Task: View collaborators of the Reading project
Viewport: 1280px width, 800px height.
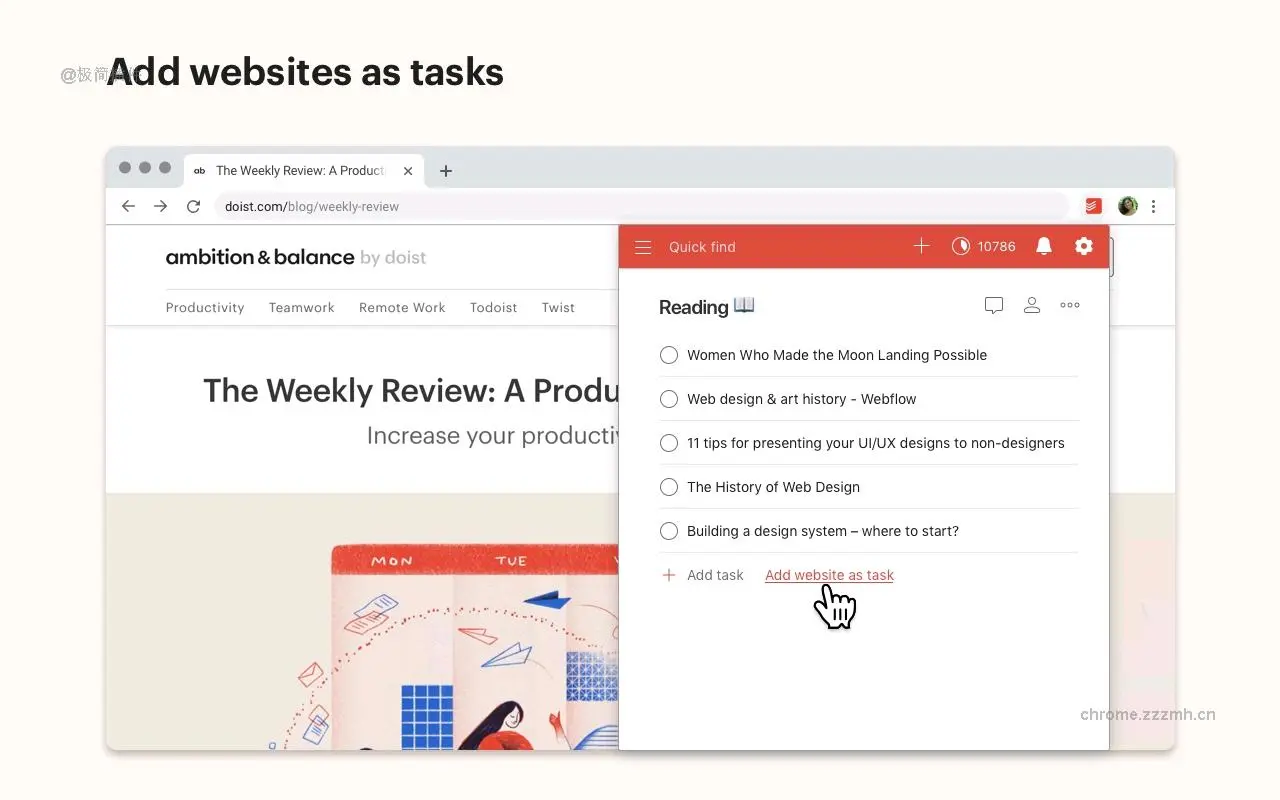Action: (1032, 305)
